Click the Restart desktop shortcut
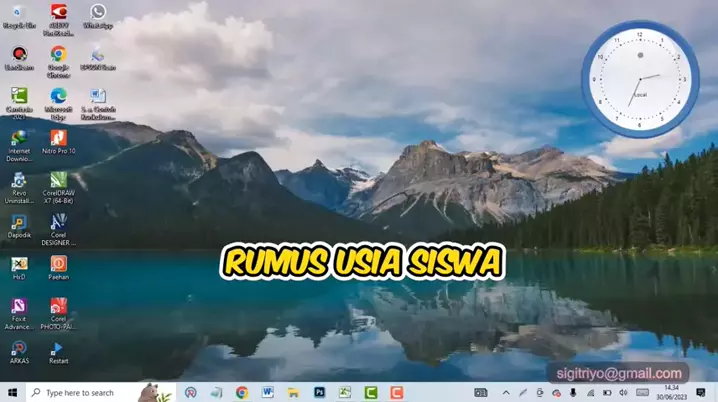 click(58, 348)
